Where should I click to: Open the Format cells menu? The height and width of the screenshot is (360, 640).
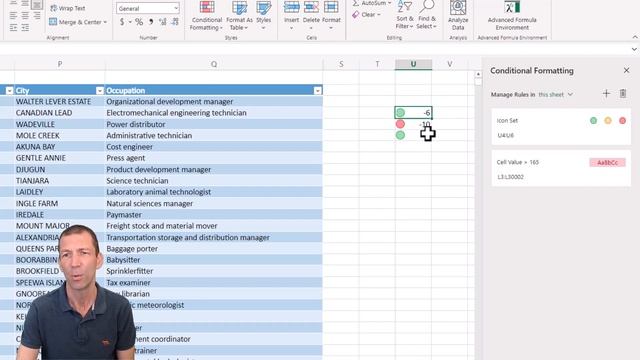[x=331, y=16]
